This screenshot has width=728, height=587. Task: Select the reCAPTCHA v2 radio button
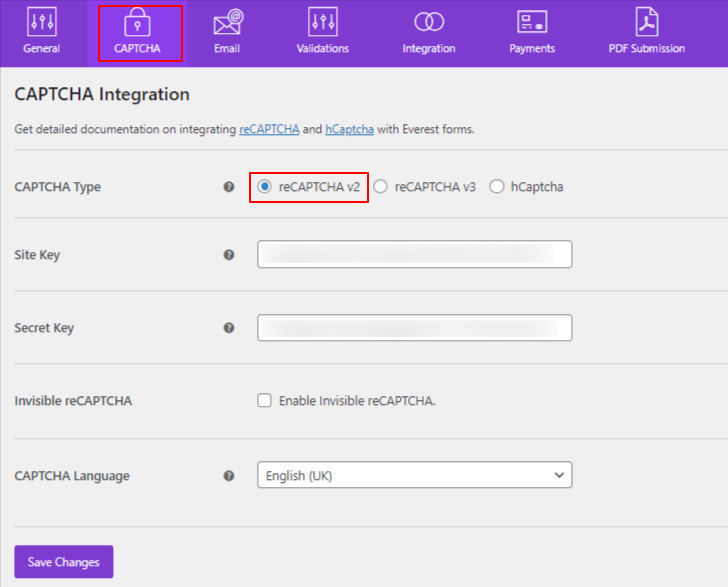pyautogui.click(x=265, y=187)
